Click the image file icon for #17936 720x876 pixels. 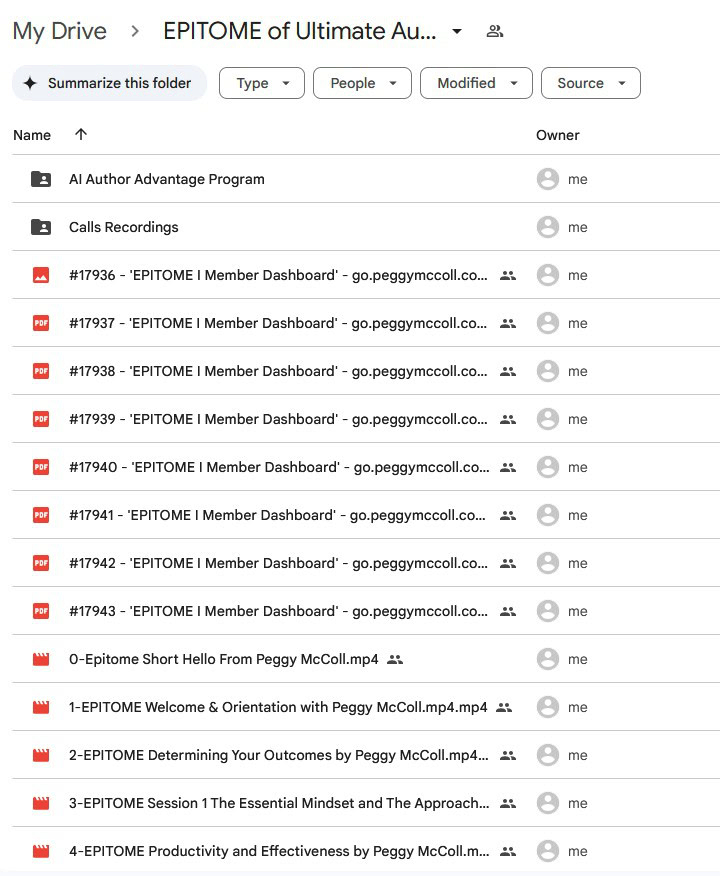[41, 275]
